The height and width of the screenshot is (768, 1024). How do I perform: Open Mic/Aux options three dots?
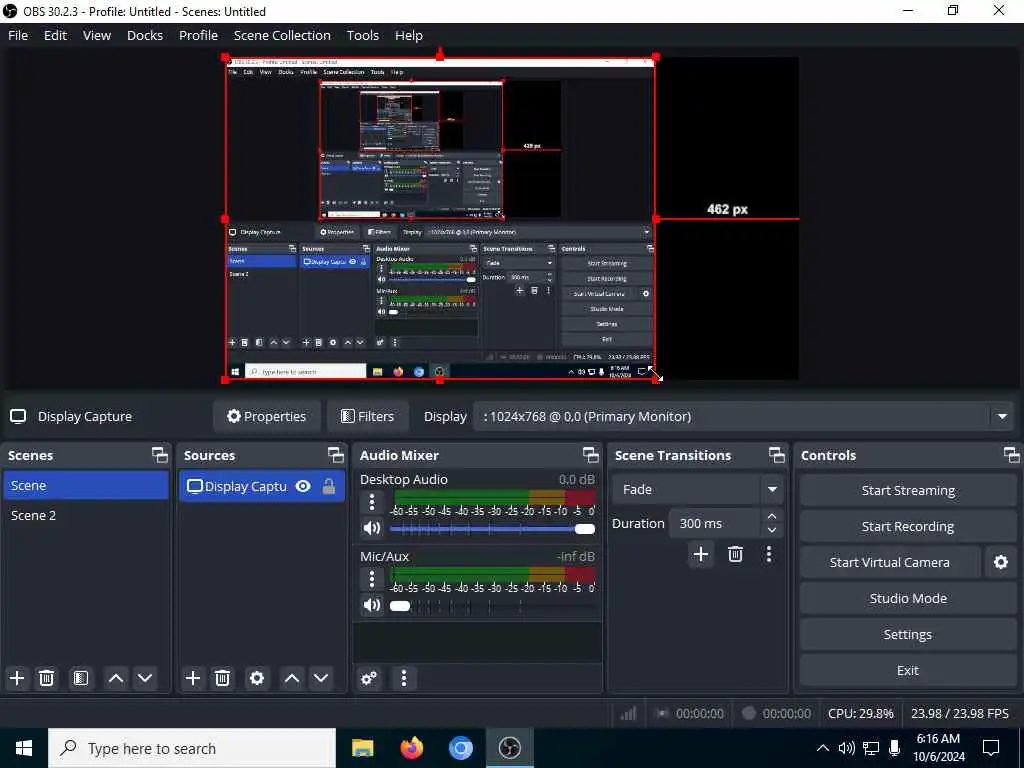click(372, 579)
